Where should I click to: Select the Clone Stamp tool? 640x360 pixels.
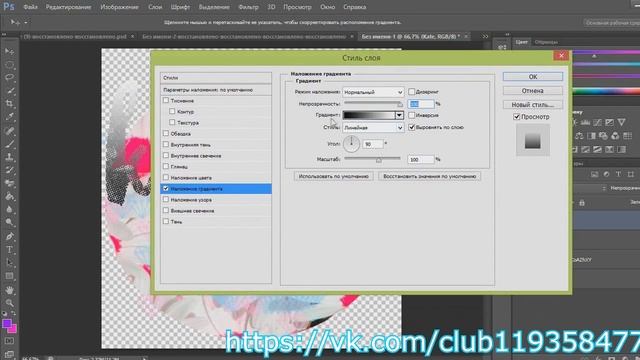click(x=9, y=157)
